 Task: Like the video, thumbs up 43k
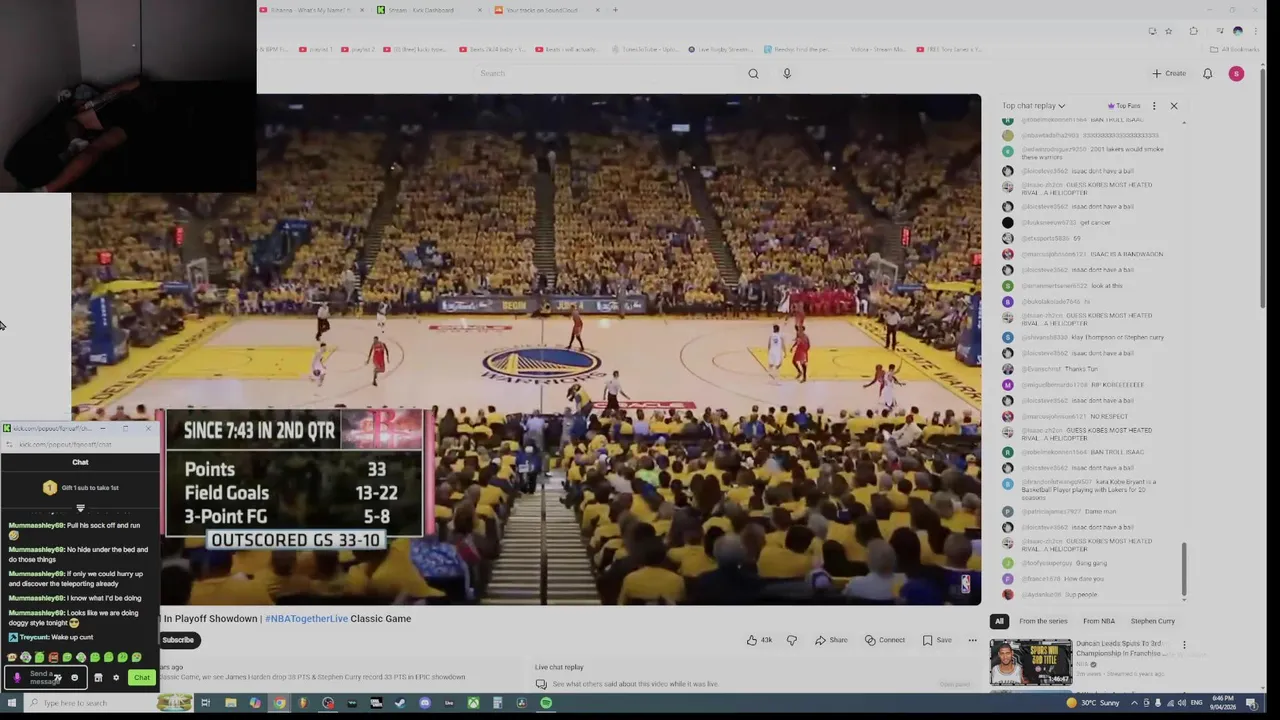click(759, 640)
